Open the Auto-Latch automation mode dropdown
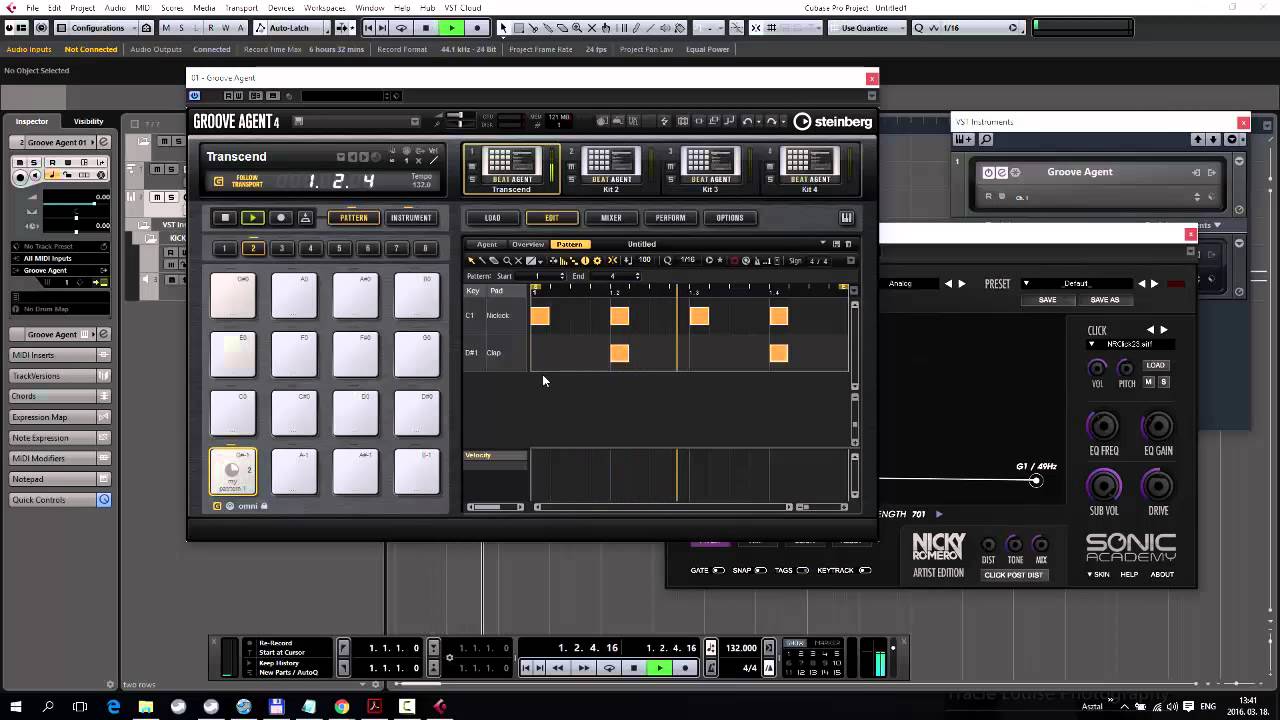The height and width of the screenshot is (720, 1280). coord(290,28)
